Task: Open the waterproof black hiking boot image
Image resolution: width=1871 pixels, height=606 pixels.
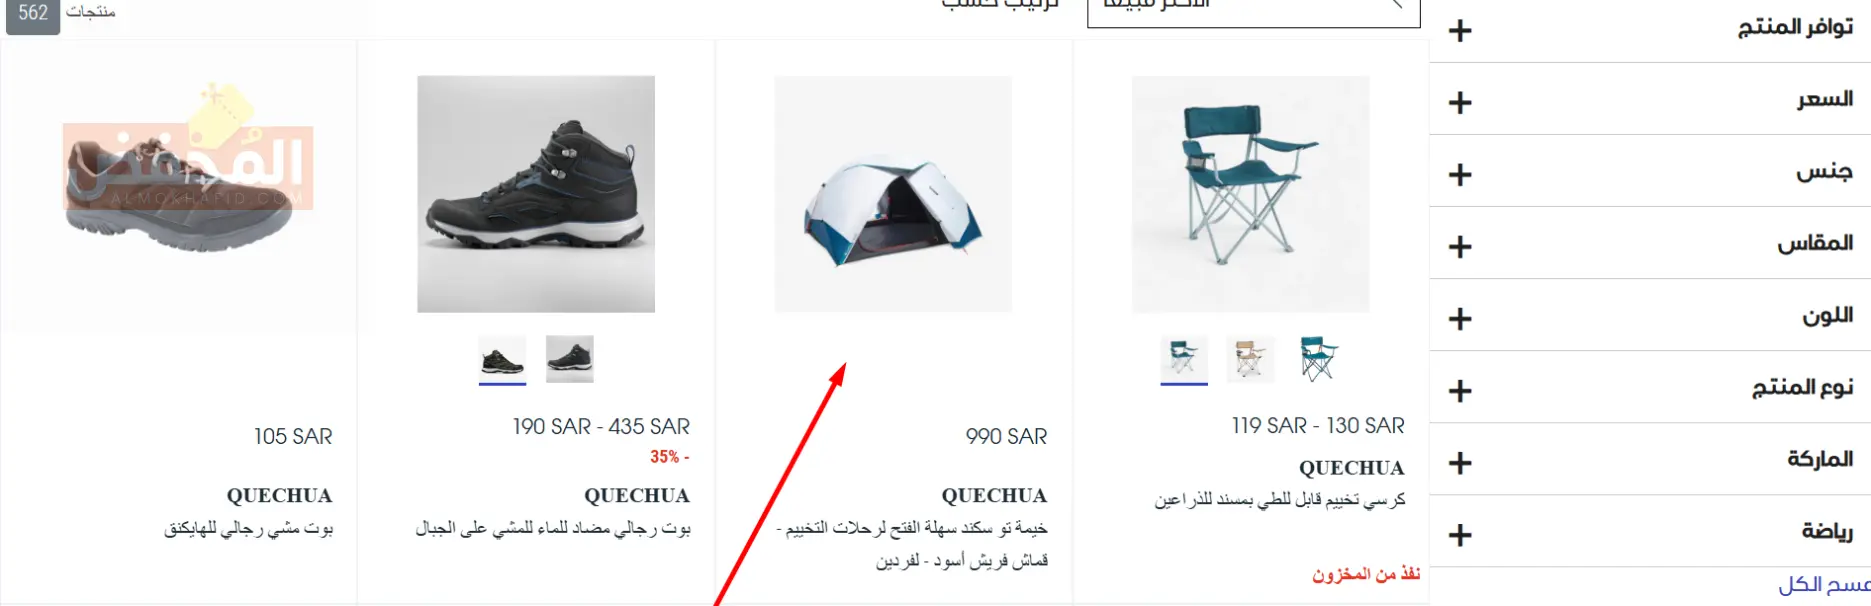Action: tap(536, 194)
